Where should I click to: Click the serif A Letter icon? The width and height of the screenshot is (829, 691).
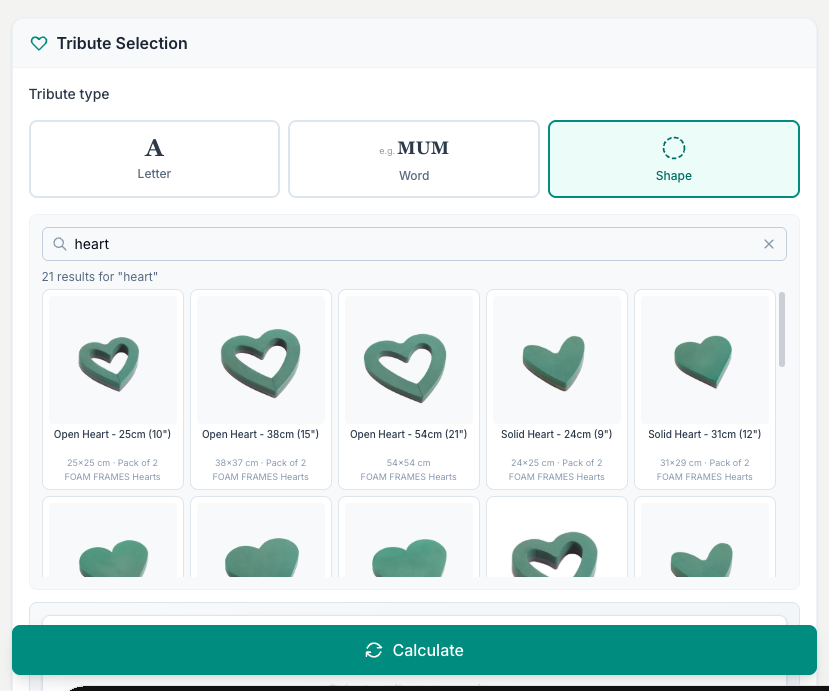154,148
